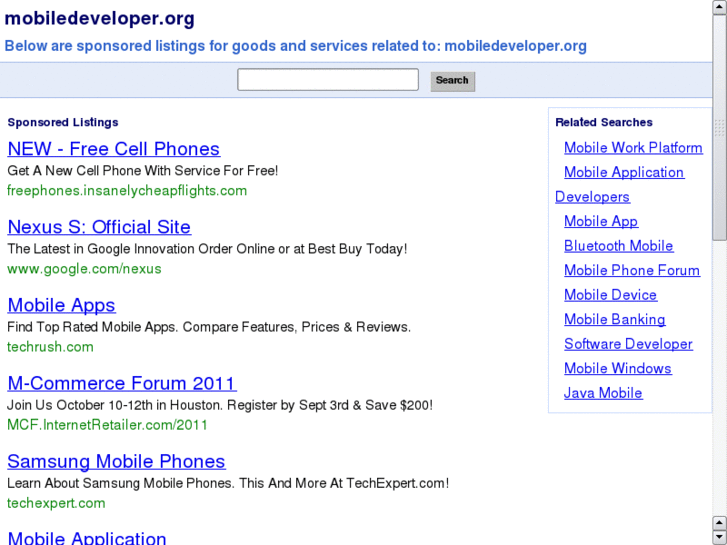727x545 pixels.
Task: Open the M-Commerce Forum 2011 link
Action: click(122, 383)
